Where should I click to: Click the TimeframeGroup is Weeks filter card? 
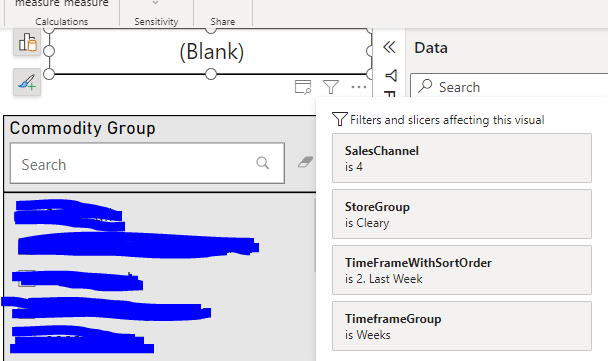point(462,326)
